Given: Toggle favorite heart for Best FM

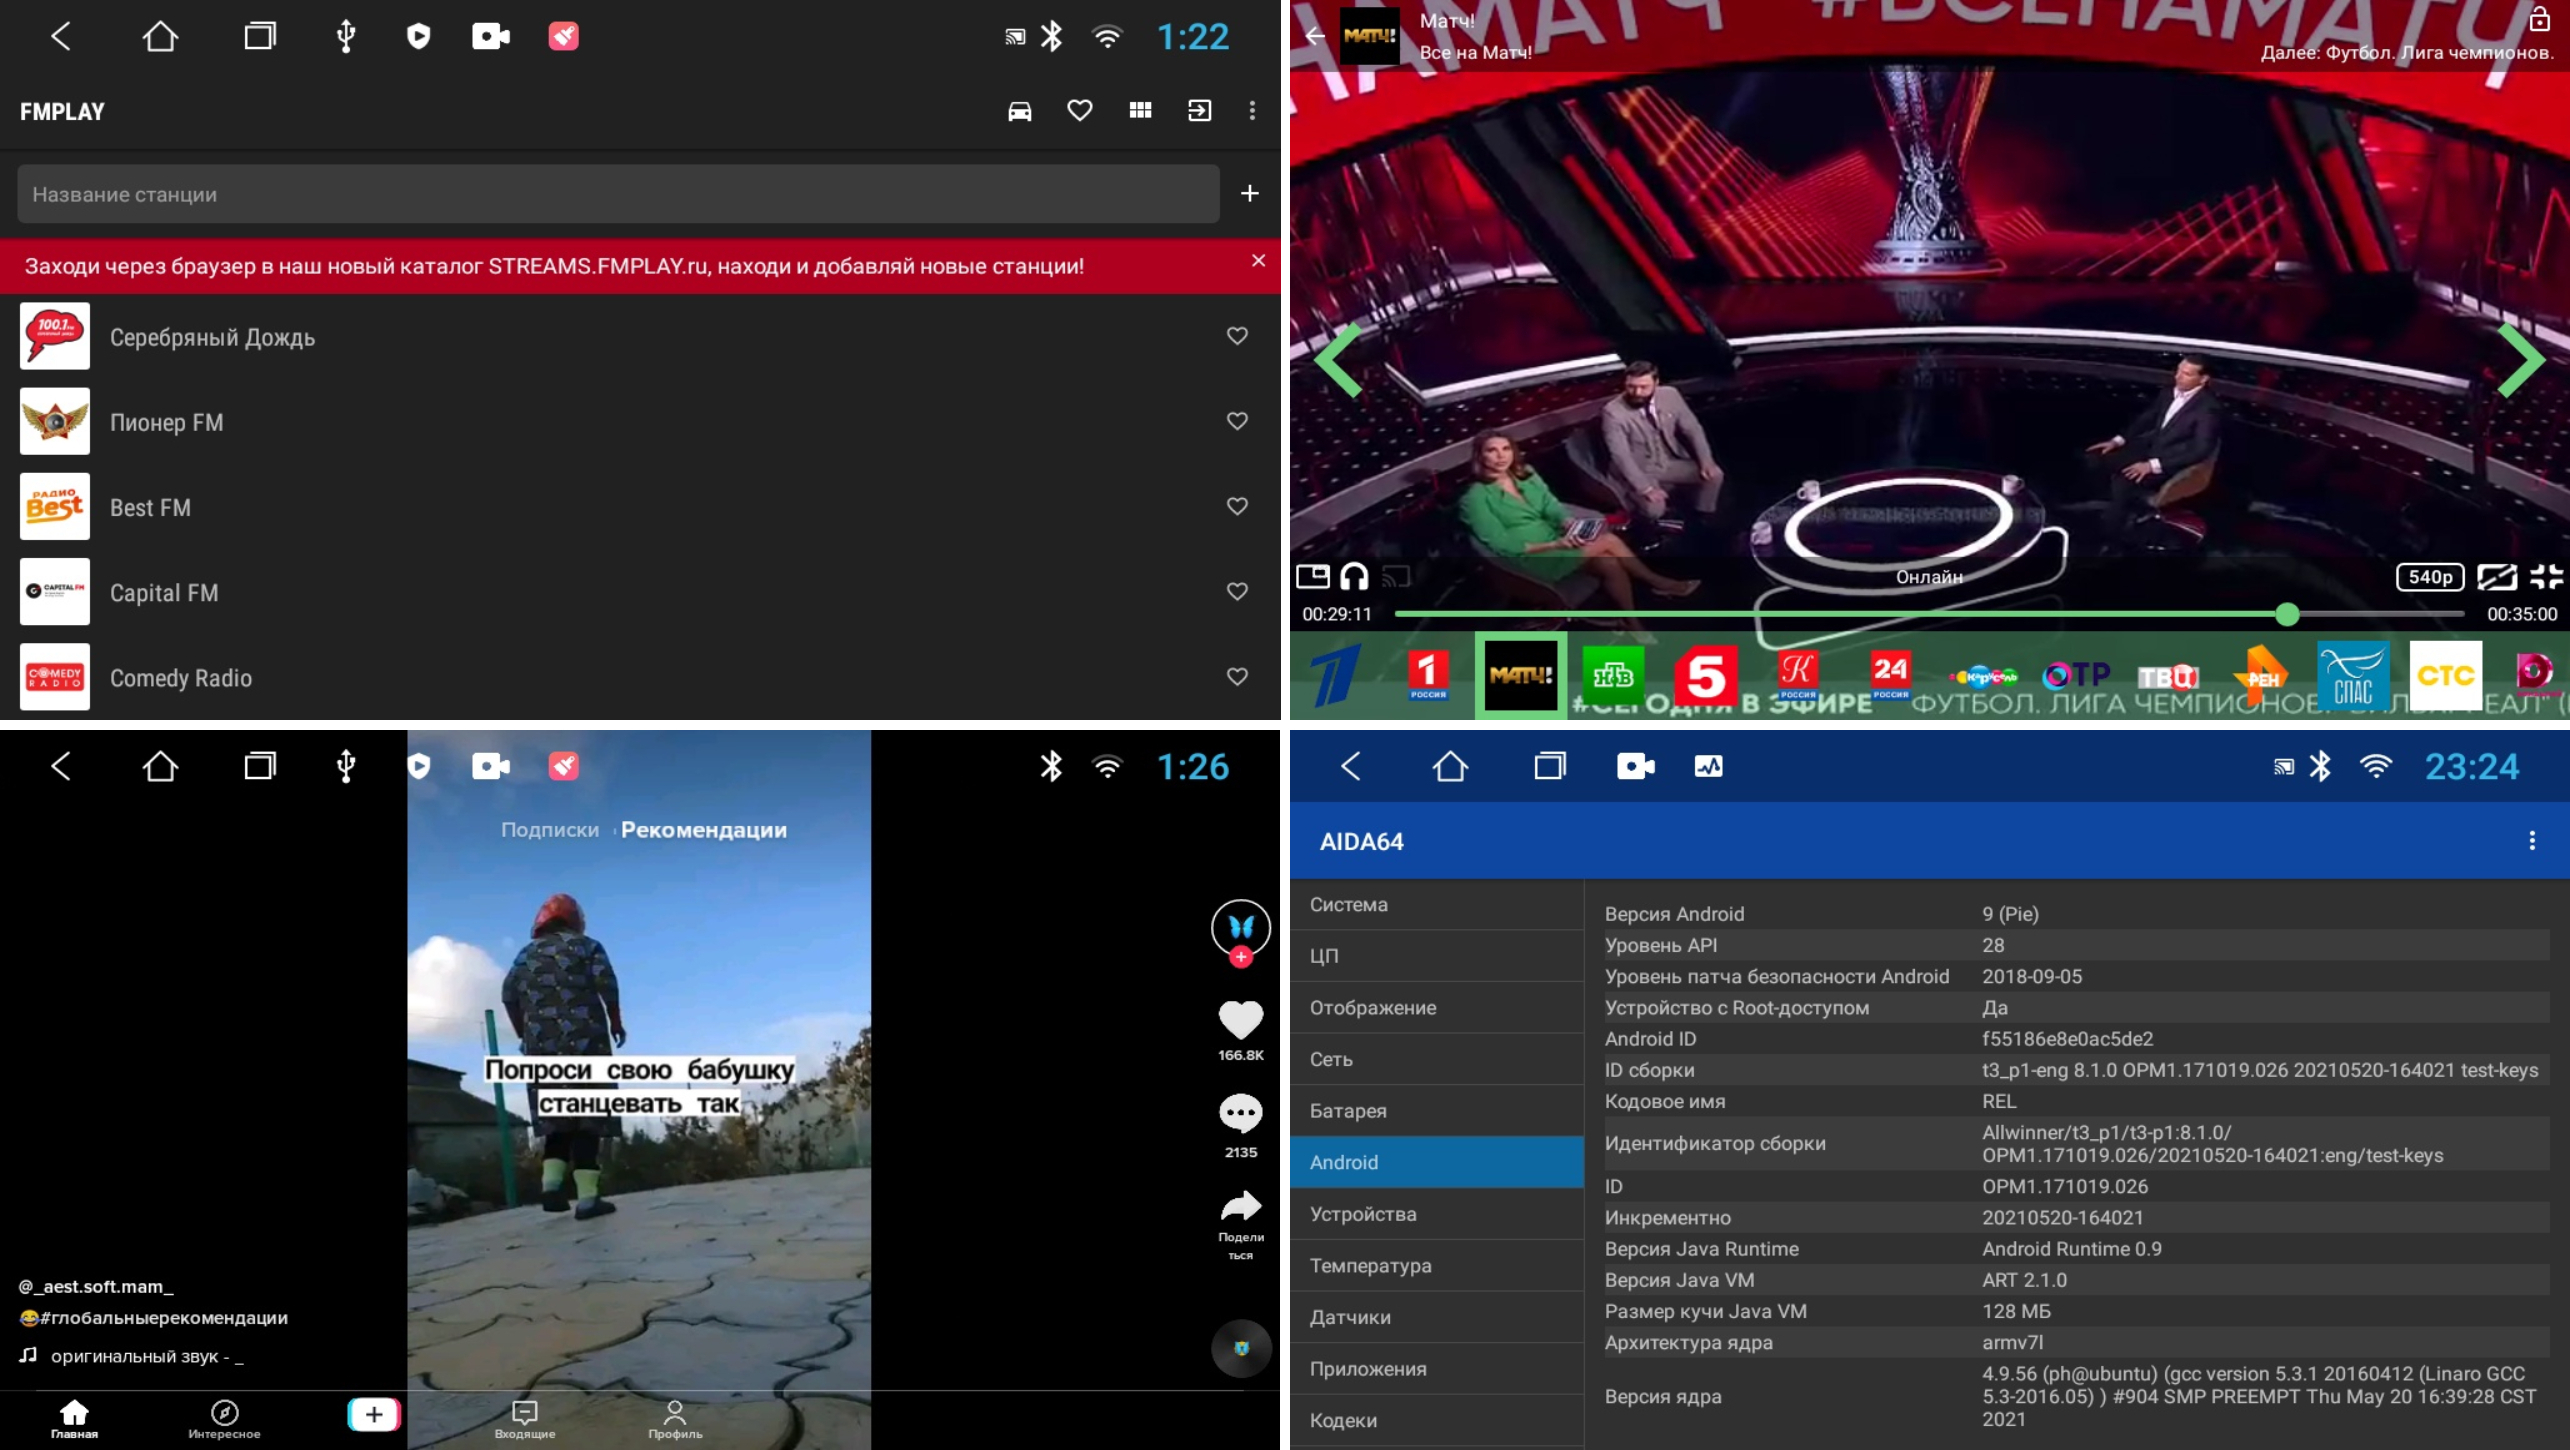Looking at the screenshot, I should pyautogui.click(x=1237, y=506).
